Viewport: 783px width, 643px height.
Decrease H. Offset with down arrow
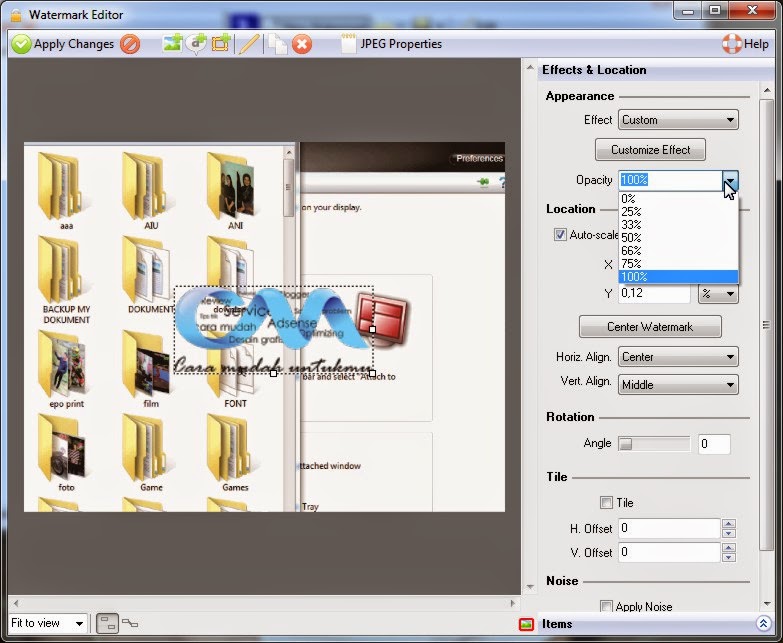click(x=729, y=533)
